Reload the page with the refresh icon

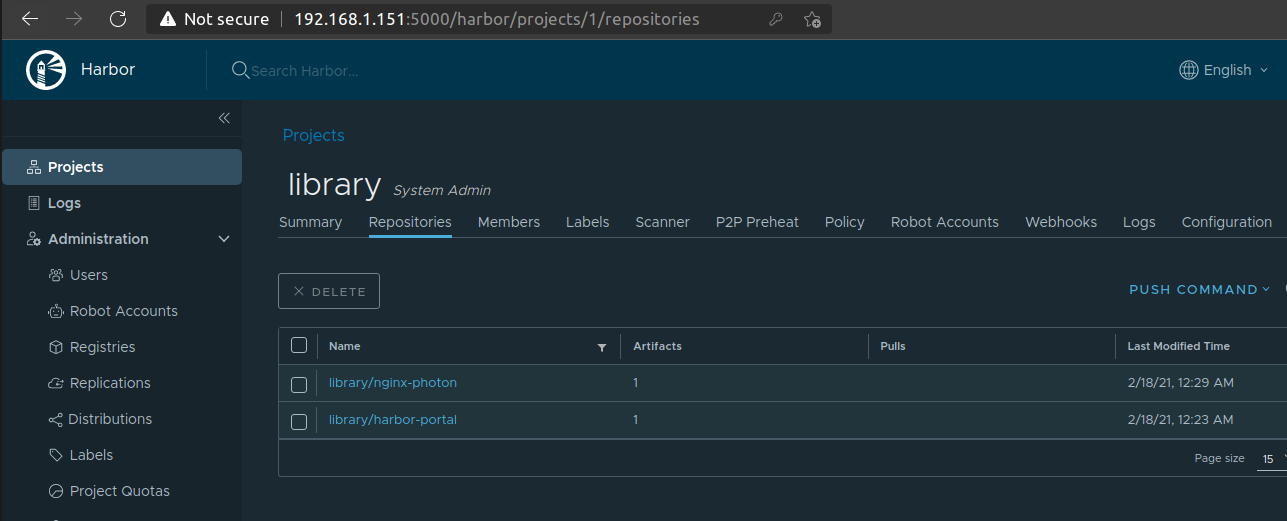click(x=118, y=19)
